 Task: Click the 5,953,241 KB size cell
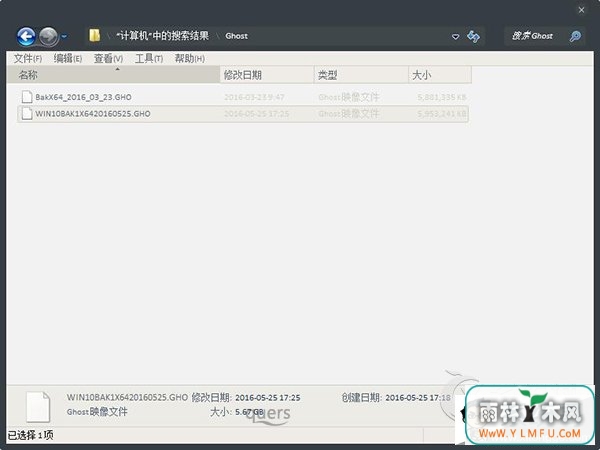pyautogui.click(x=442, y=114)
